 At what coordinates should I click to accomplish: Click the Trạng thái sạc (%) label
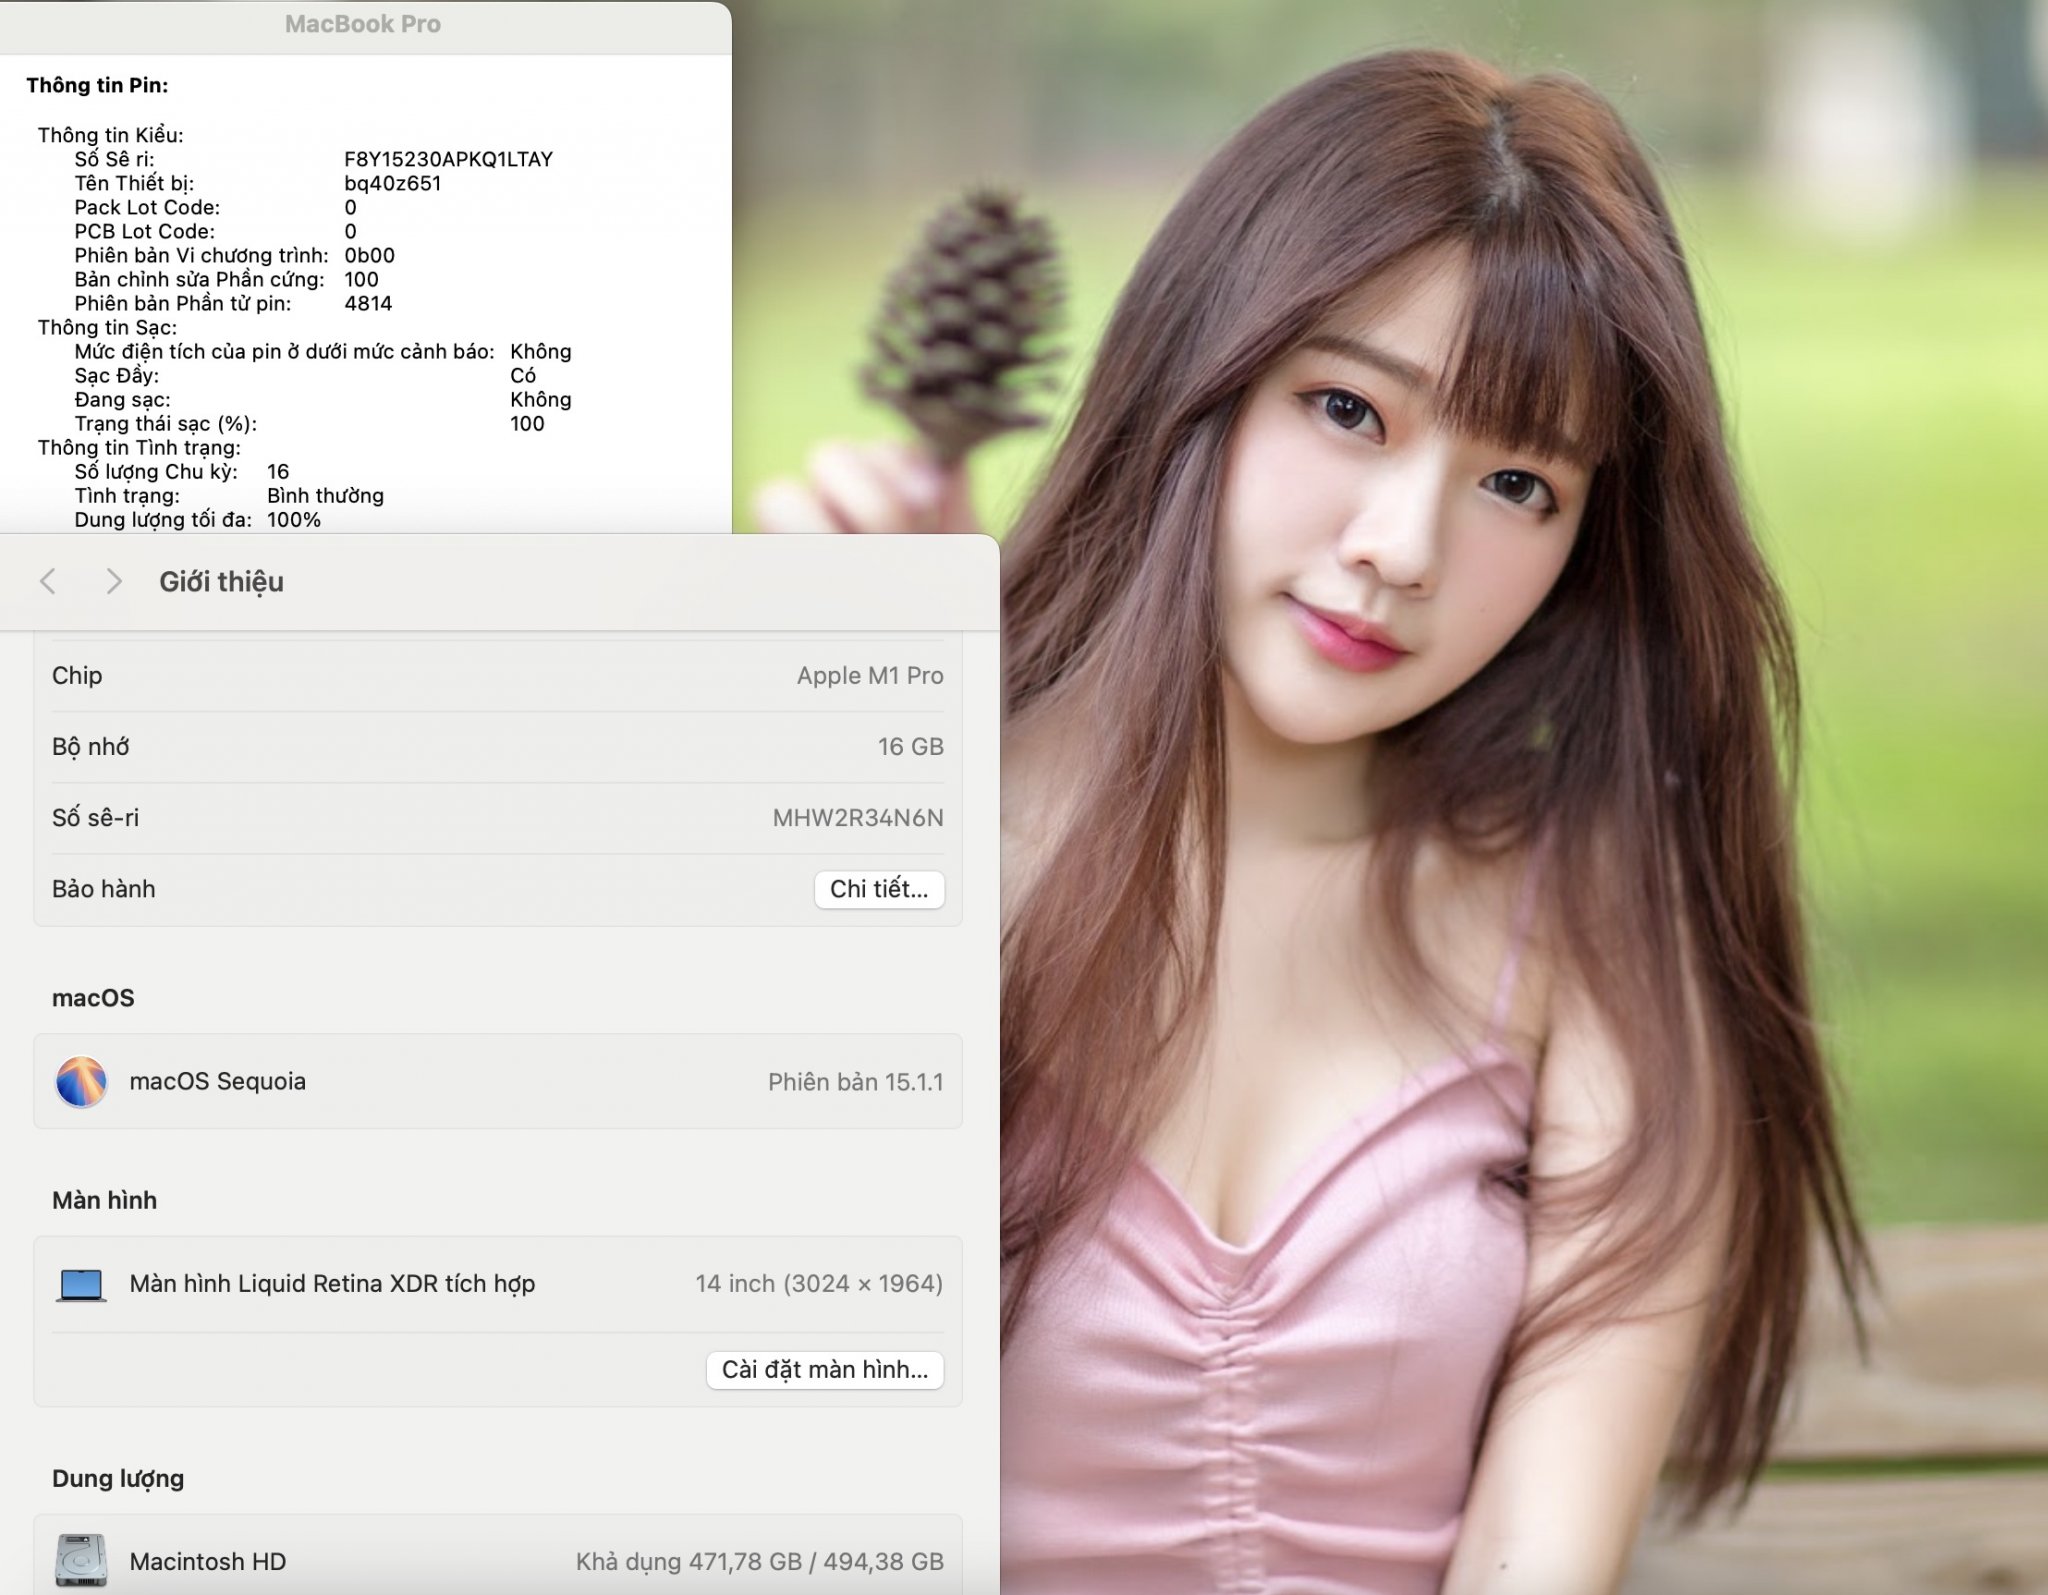click(165, 424)
